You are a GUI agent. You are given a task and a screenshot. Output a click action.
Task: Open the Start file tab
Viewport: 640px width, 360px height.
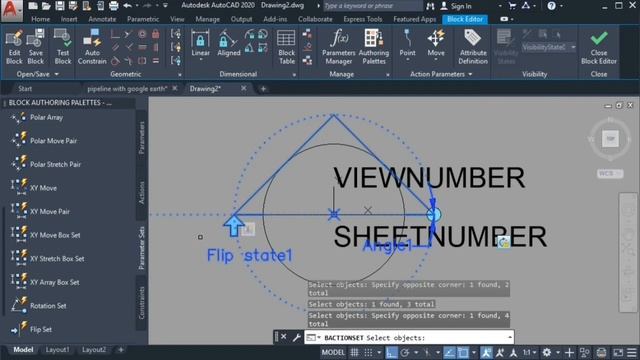click(x=24, y=89)
